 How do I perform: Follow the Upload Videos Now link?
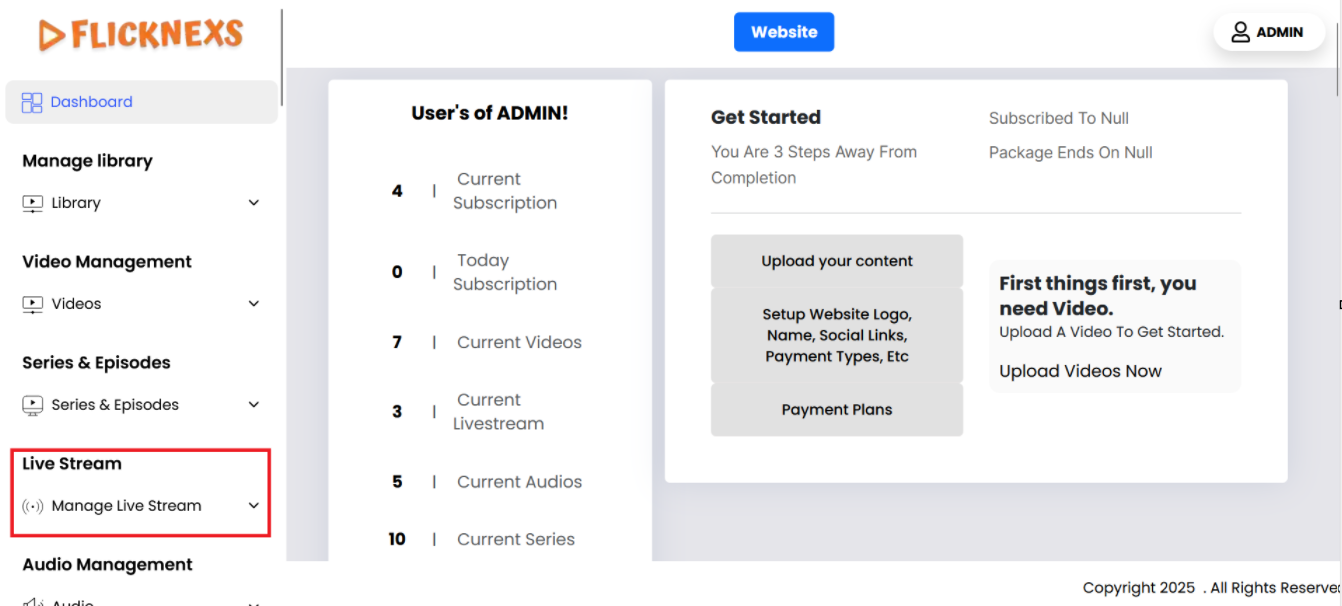click(1080, 371)
